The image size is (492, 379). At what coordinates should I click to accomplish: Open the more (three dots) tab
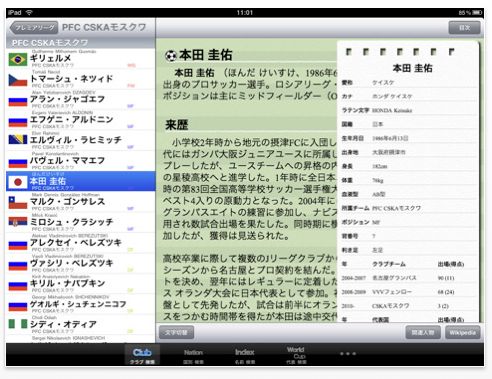pos(348,354)
